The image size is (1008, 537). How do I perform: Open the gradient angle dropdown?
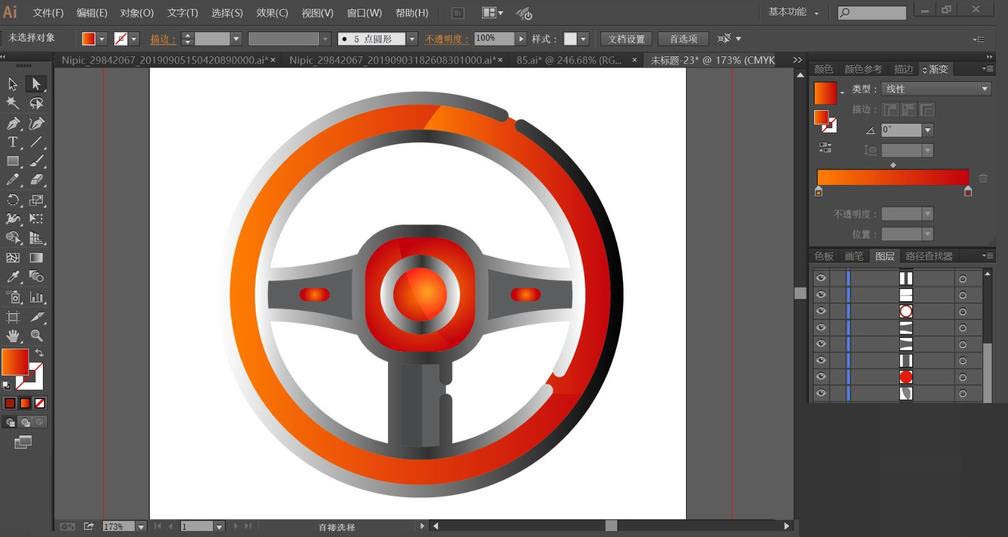tap(927, 130)
